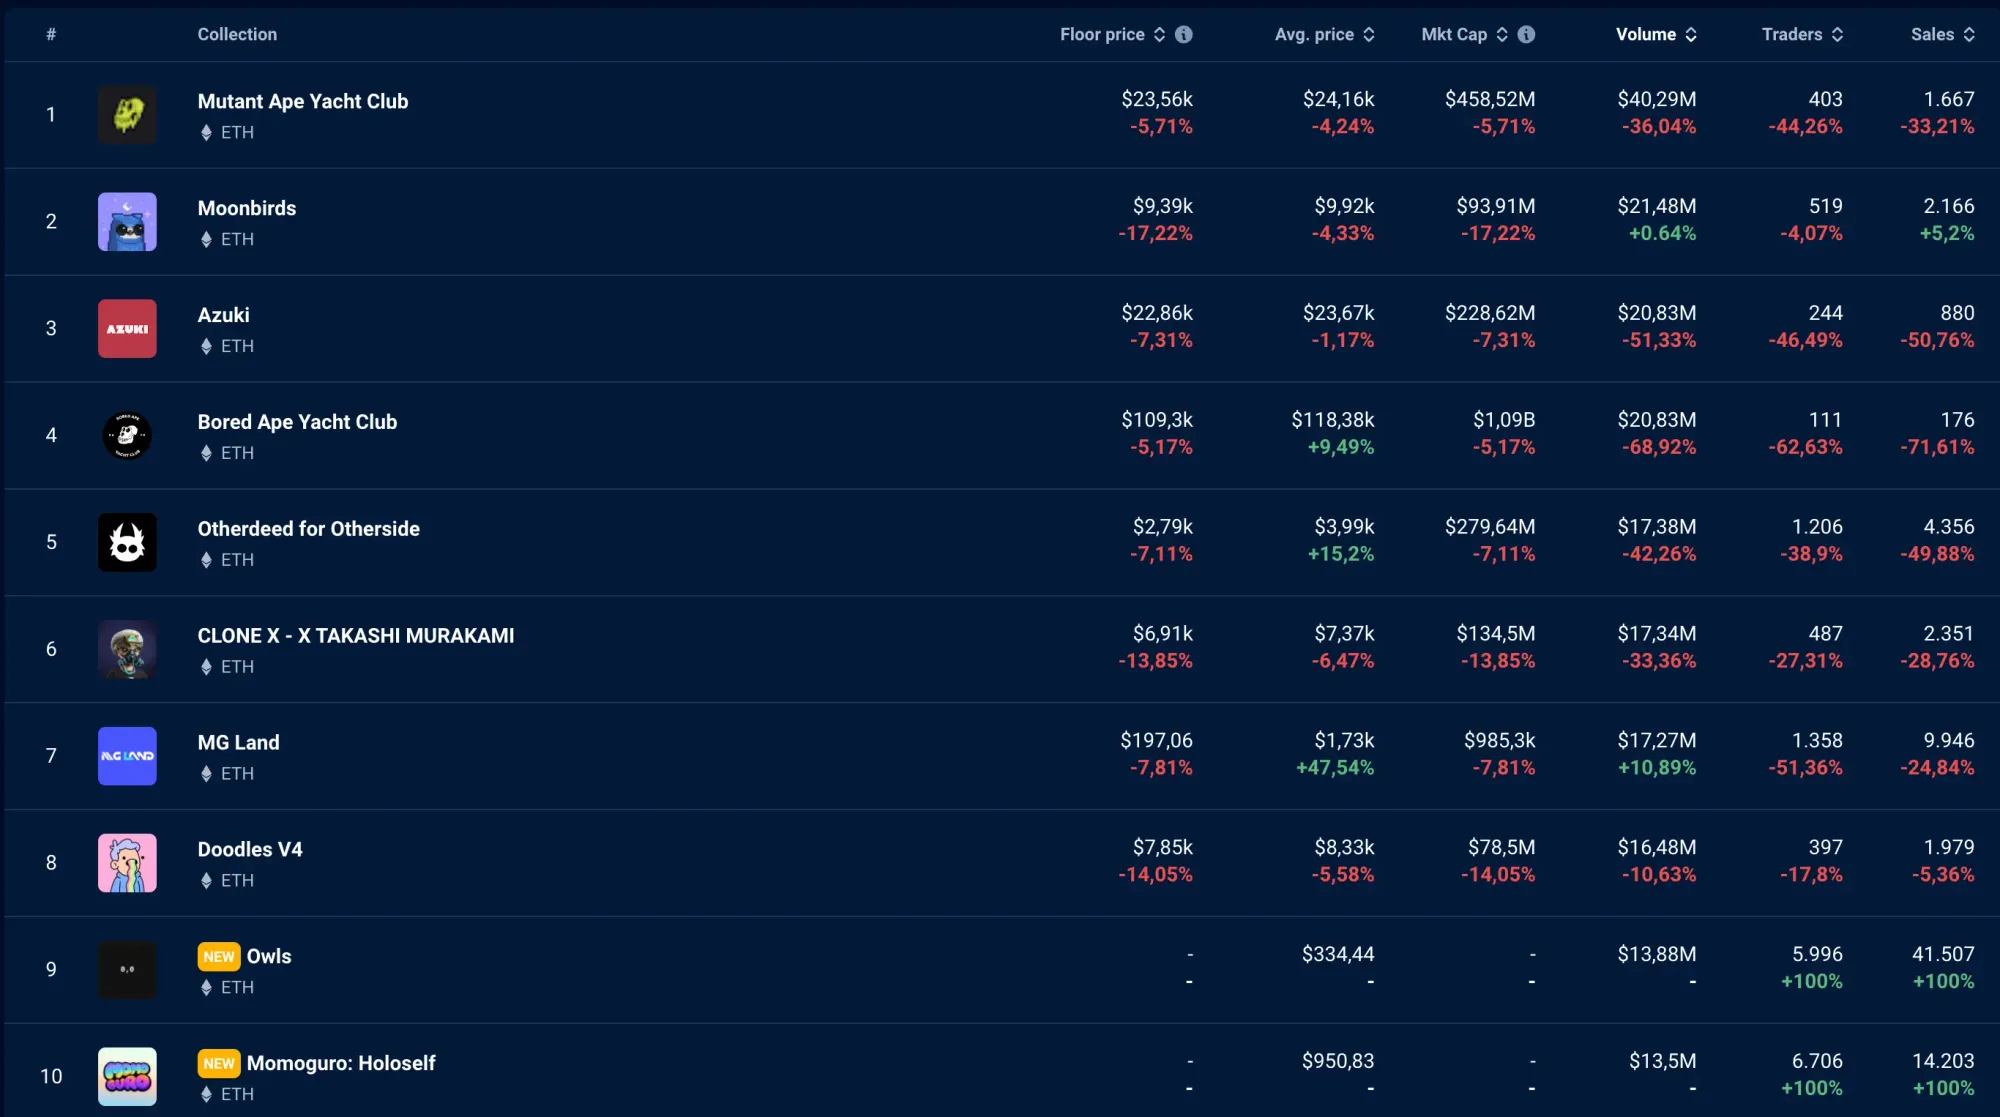Open the Doodles V4 name link
The image size is (2000, 1117).
tap(250, 850)
